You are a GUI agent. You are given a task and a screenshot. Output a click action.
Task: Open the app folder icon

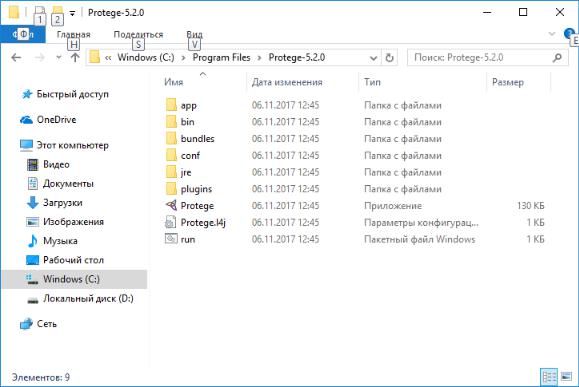point(171,105)
